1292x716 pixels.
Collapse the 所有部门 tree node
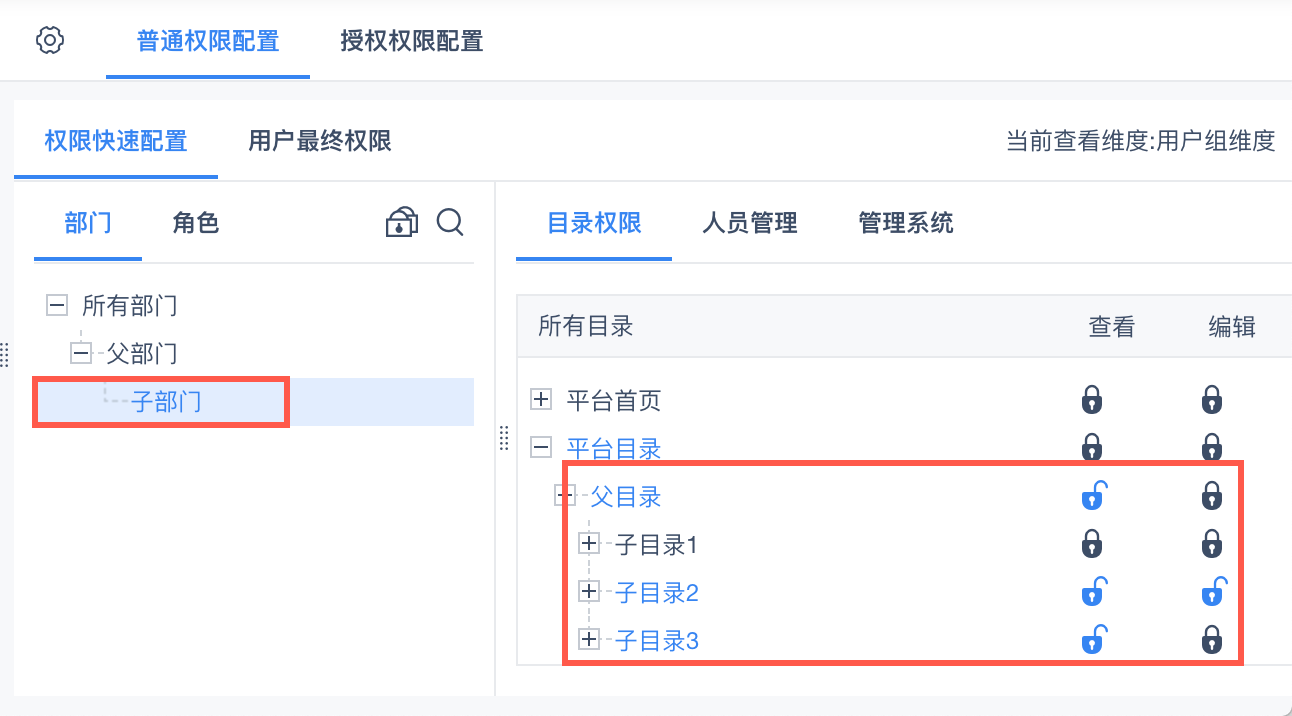(57, 305)
